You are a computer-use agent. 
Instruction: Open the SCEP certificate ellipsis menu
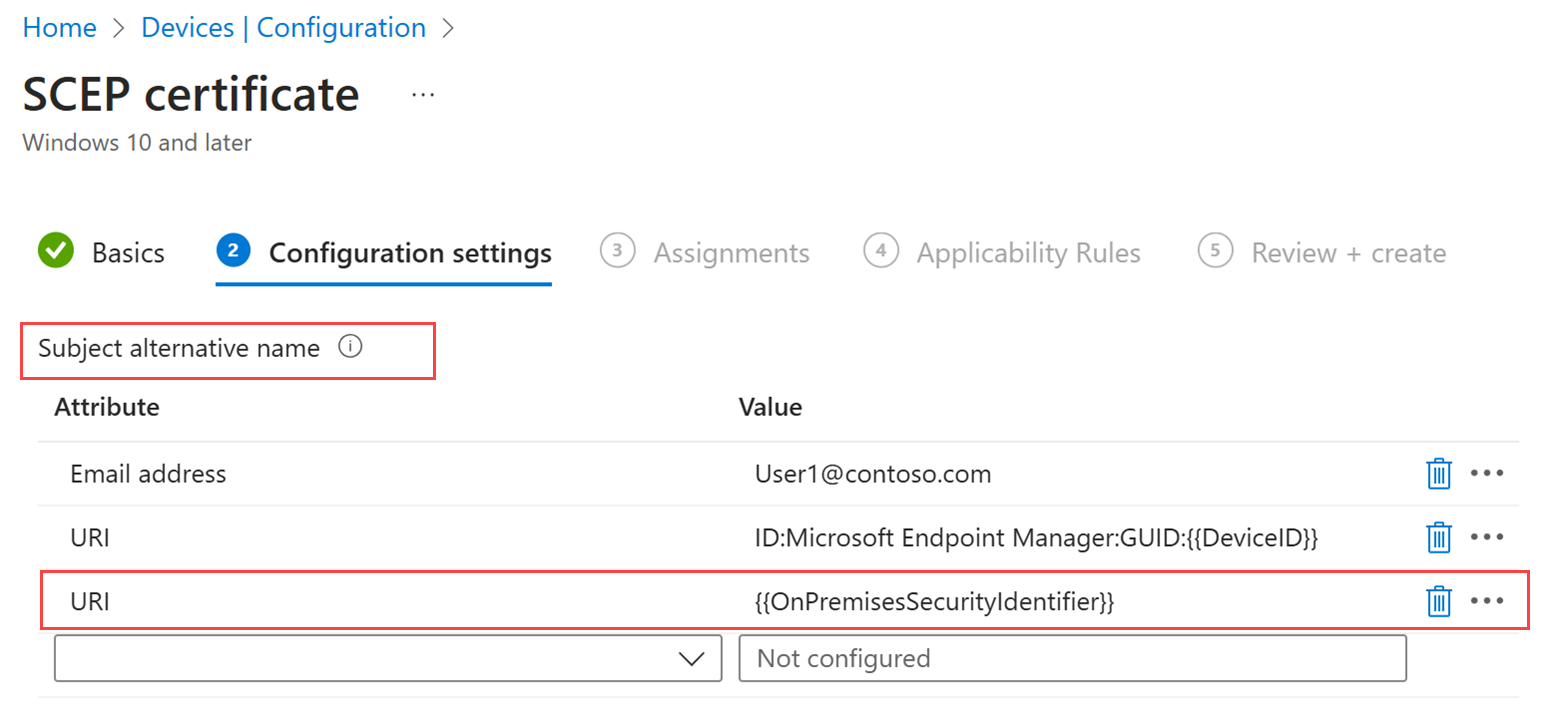[423, 94]
